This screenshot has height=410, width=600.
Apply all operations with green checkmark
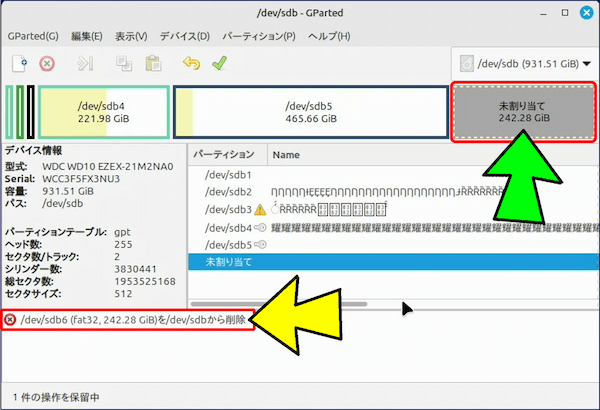pyautogui.click(x=219, y=63)
